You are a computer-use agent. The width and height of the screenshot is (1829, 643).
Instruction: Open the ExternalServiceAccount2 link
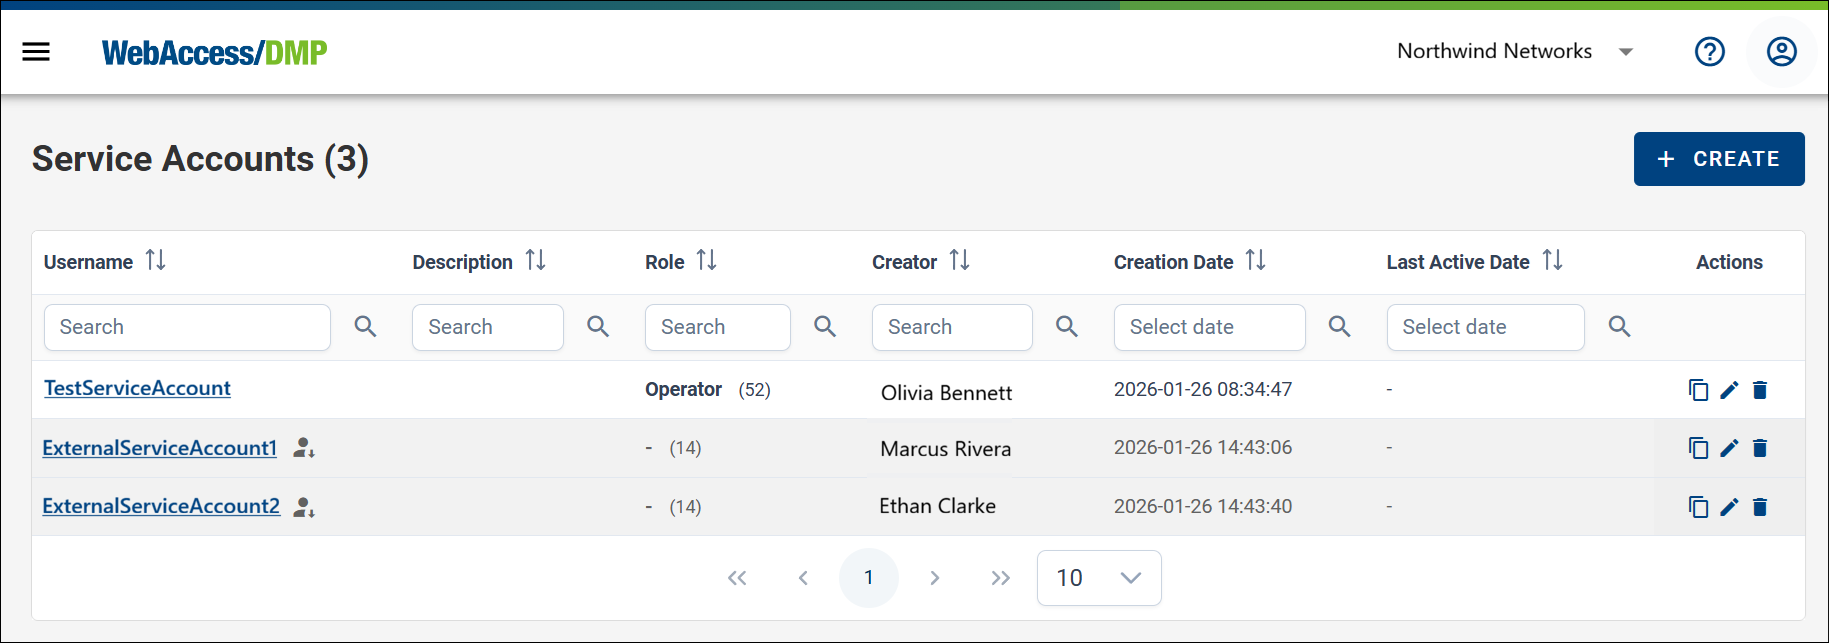161,506
